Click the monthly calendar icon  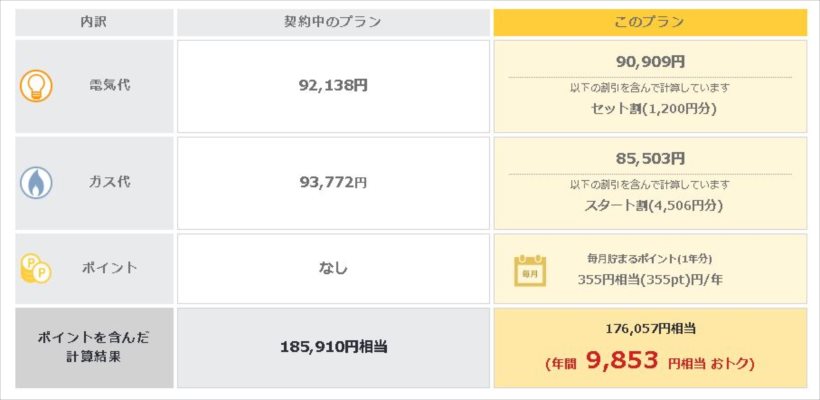point(530,271)
